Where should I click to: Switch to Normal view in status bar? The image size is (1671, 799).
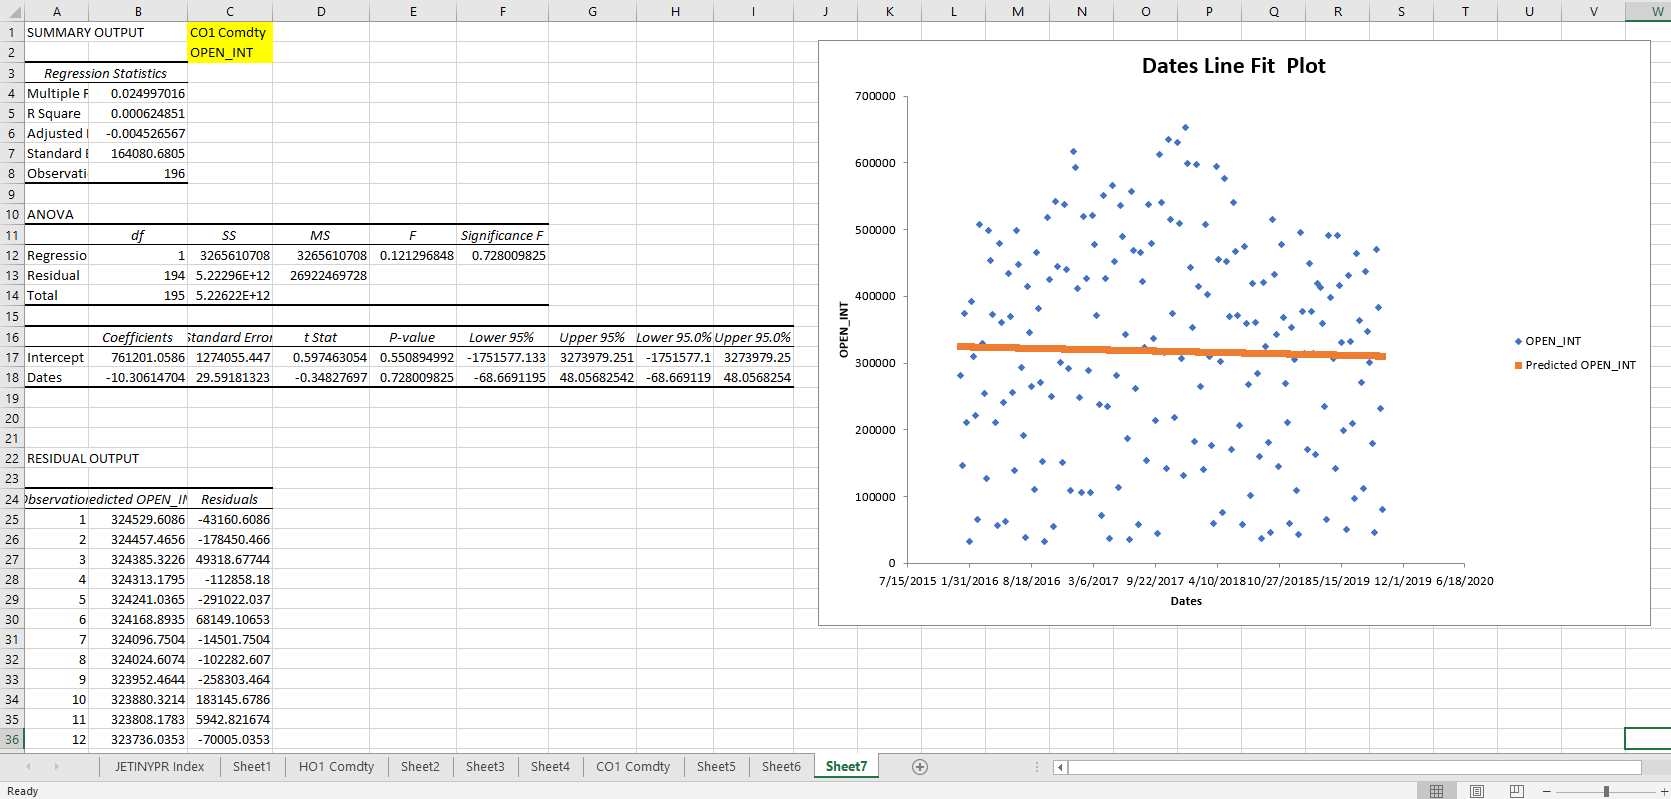[x=1436, y=791]
